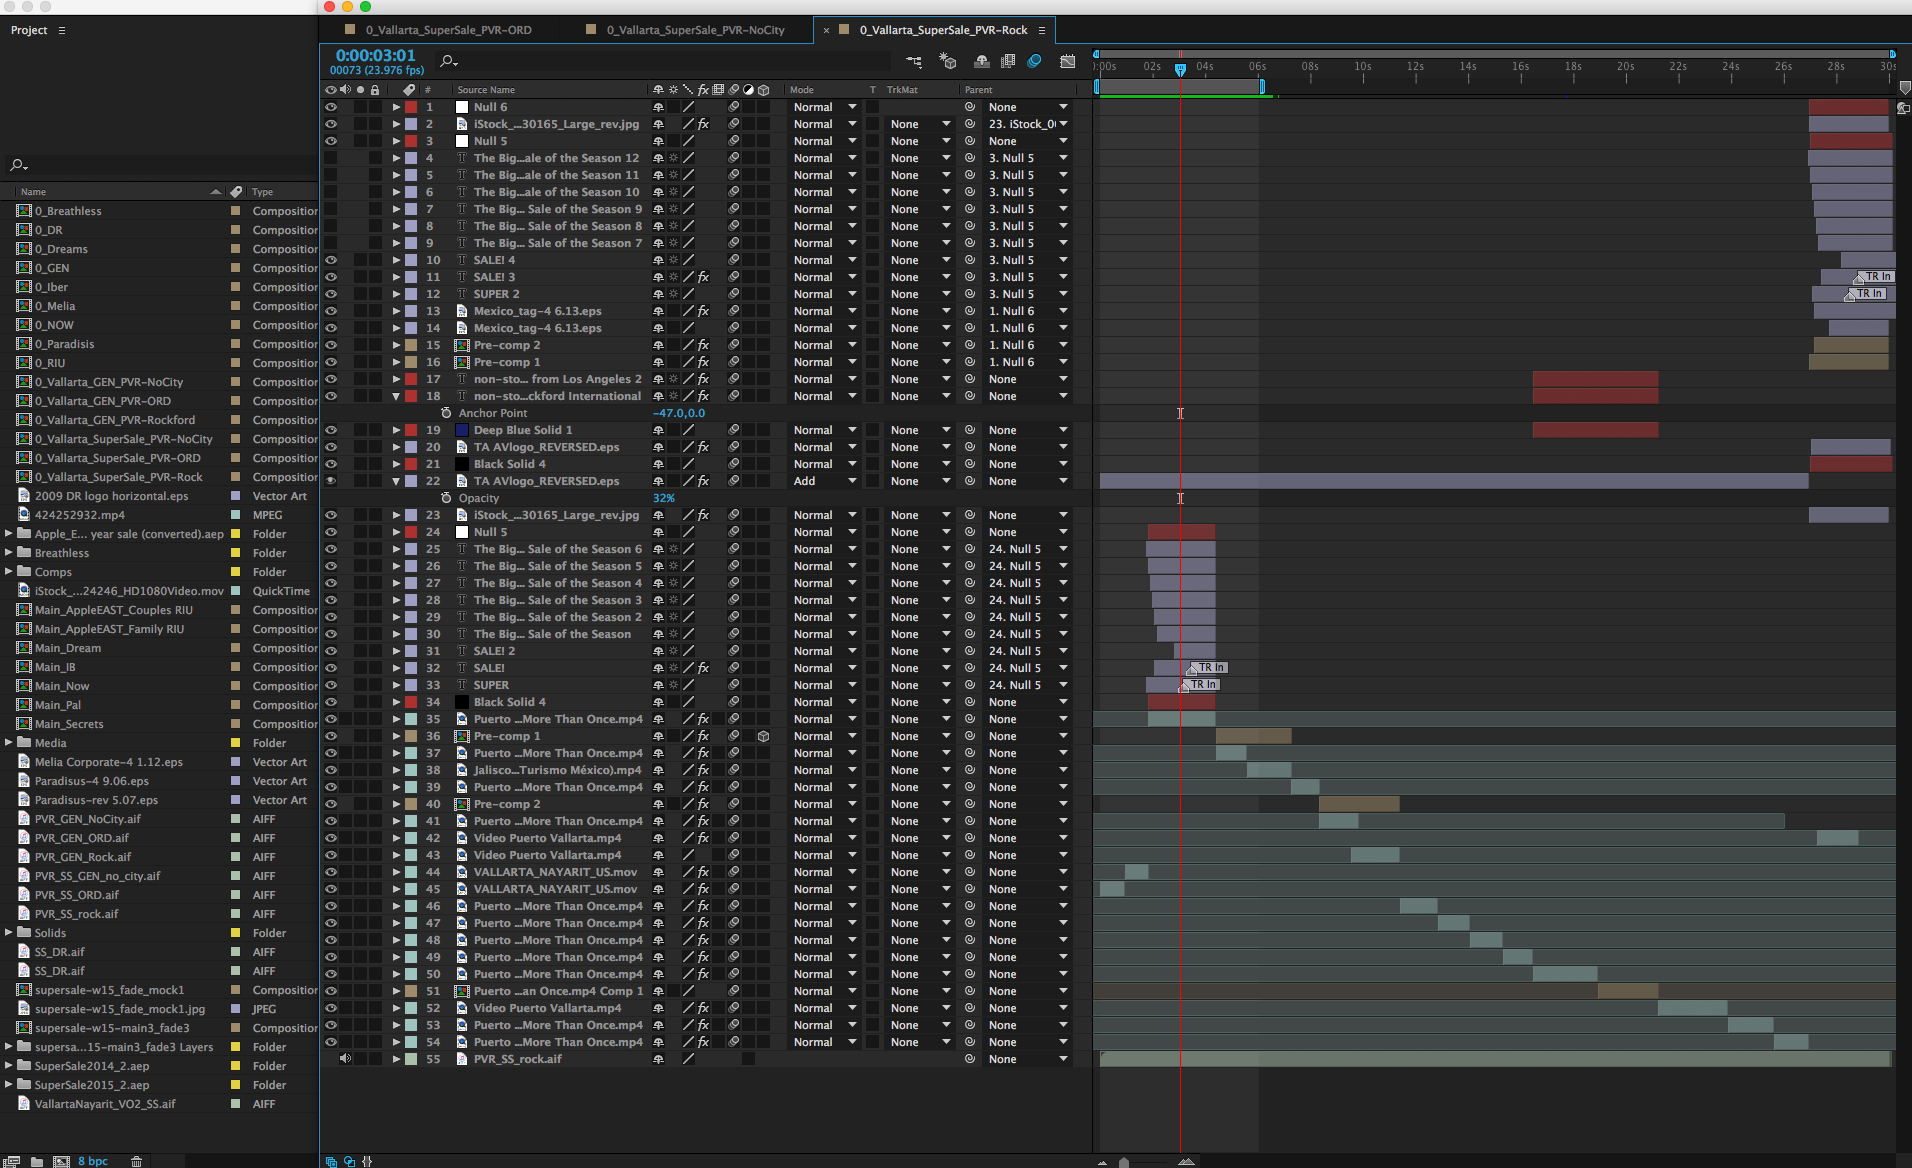The image size is (1912, 1168).
Task: Switch to 0_Vallarta_SuperSale_PVR-ORD timeline tab
Action: click(x=448, y=30)
